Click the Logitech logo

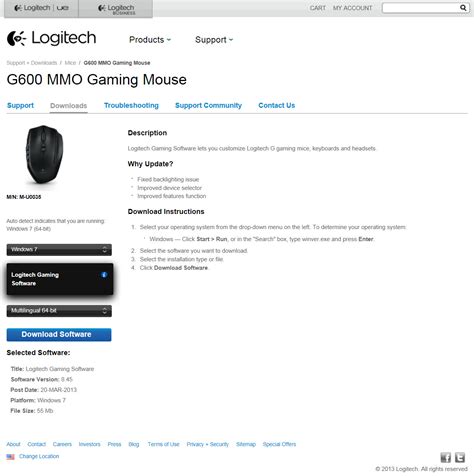pos(52,38)
